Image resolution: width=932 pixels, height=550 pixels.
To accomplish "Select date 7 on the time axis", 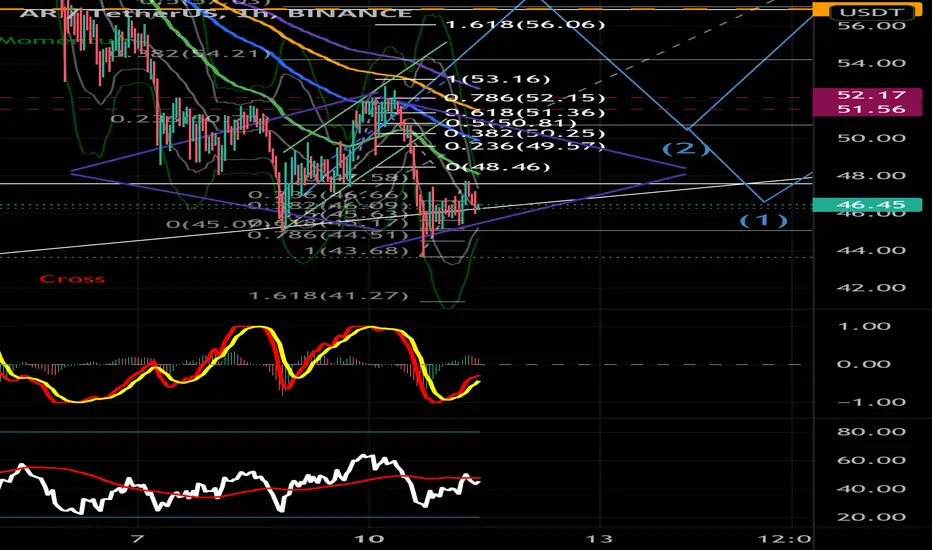I will pos(137,539).
